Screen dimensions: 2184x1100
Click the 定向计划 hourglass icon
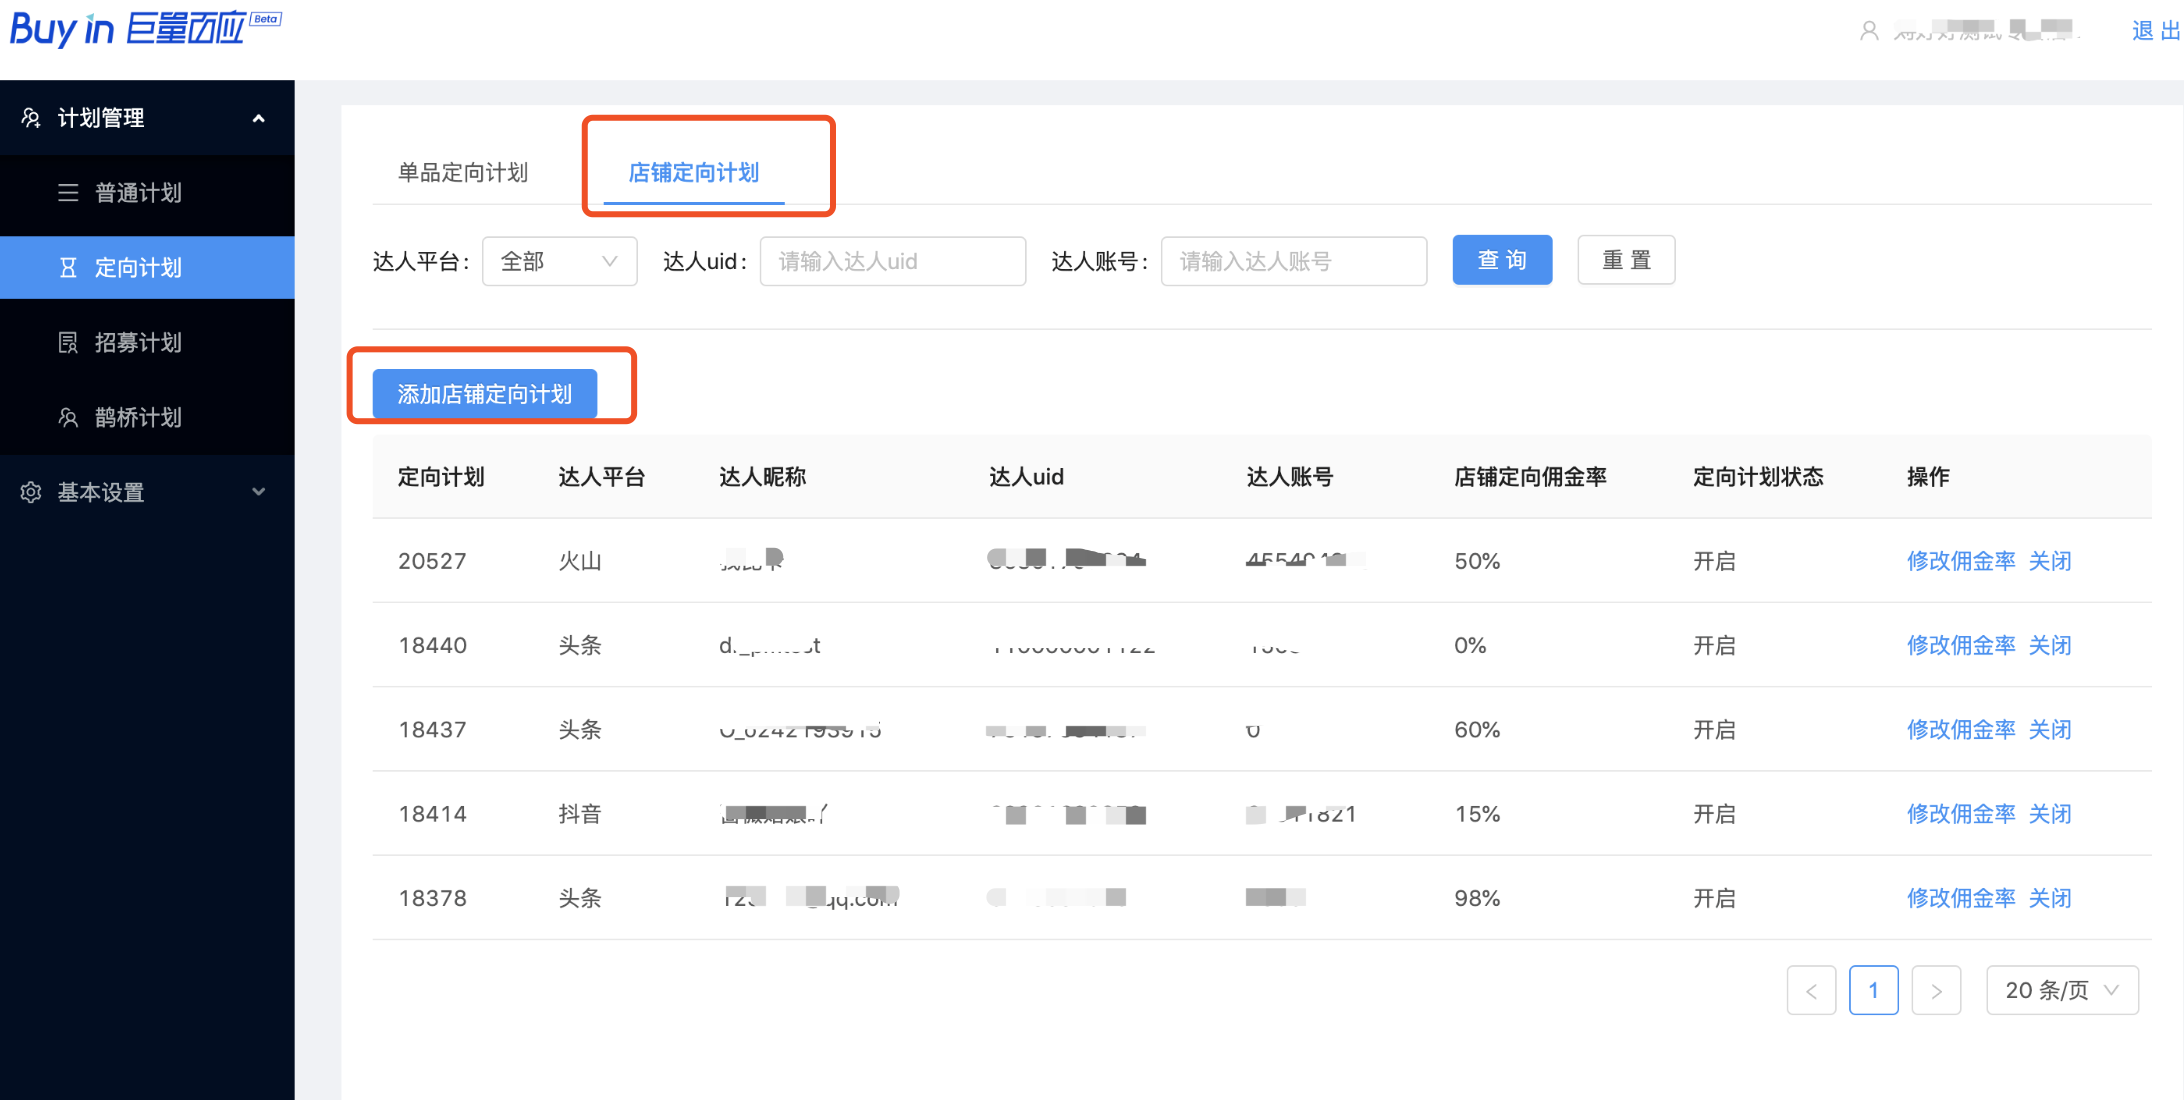coord(68,268)
